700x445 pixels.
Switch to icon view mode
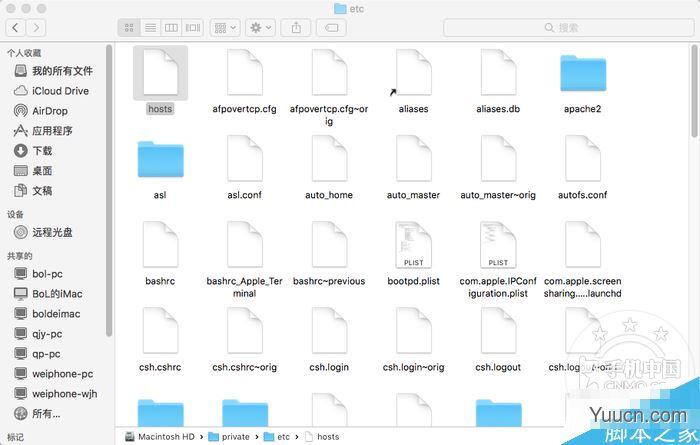pyautogui.click(x=129, y=28)
